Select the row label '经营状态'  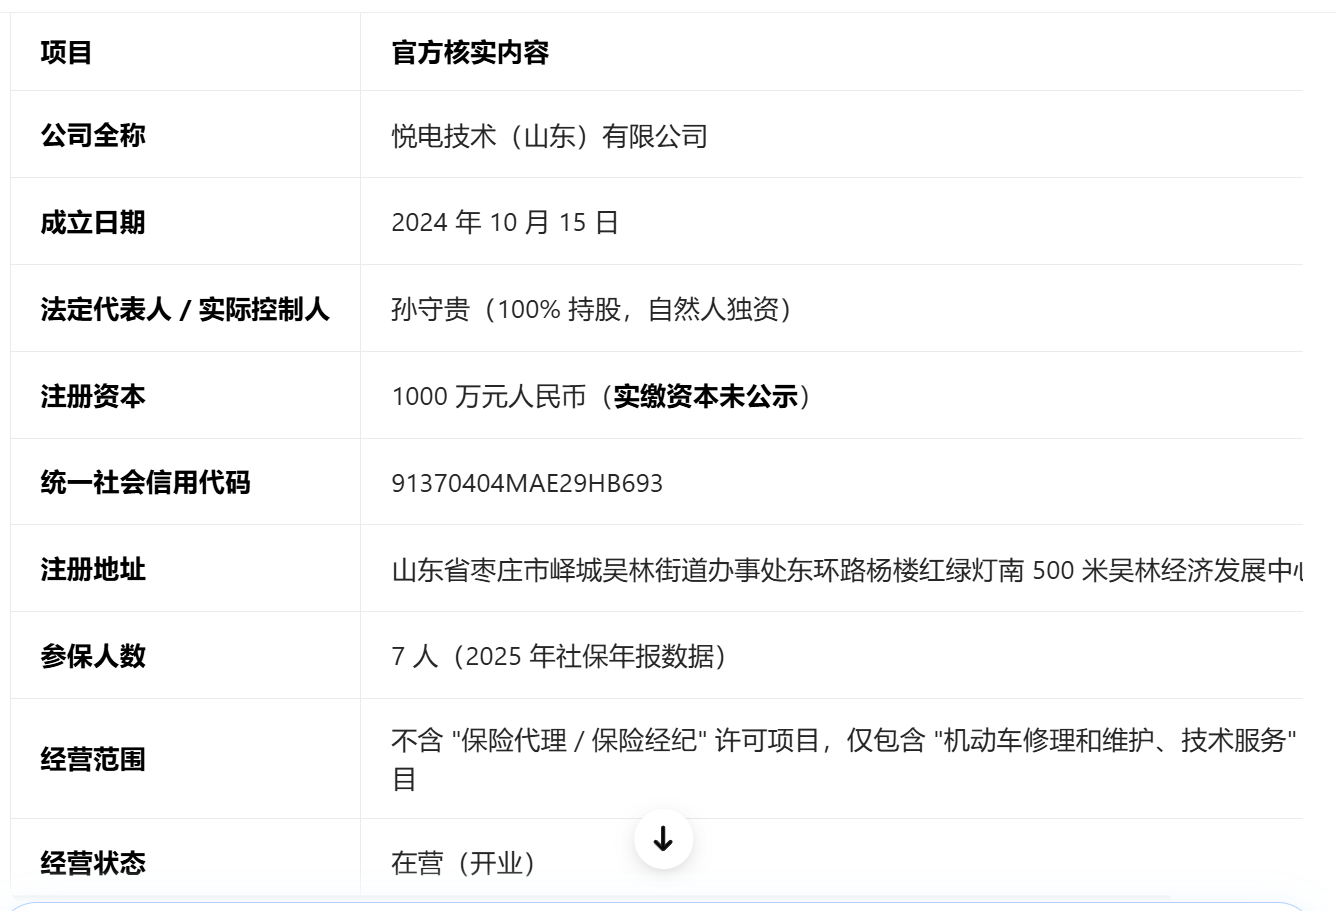click(x=93, y=862)
